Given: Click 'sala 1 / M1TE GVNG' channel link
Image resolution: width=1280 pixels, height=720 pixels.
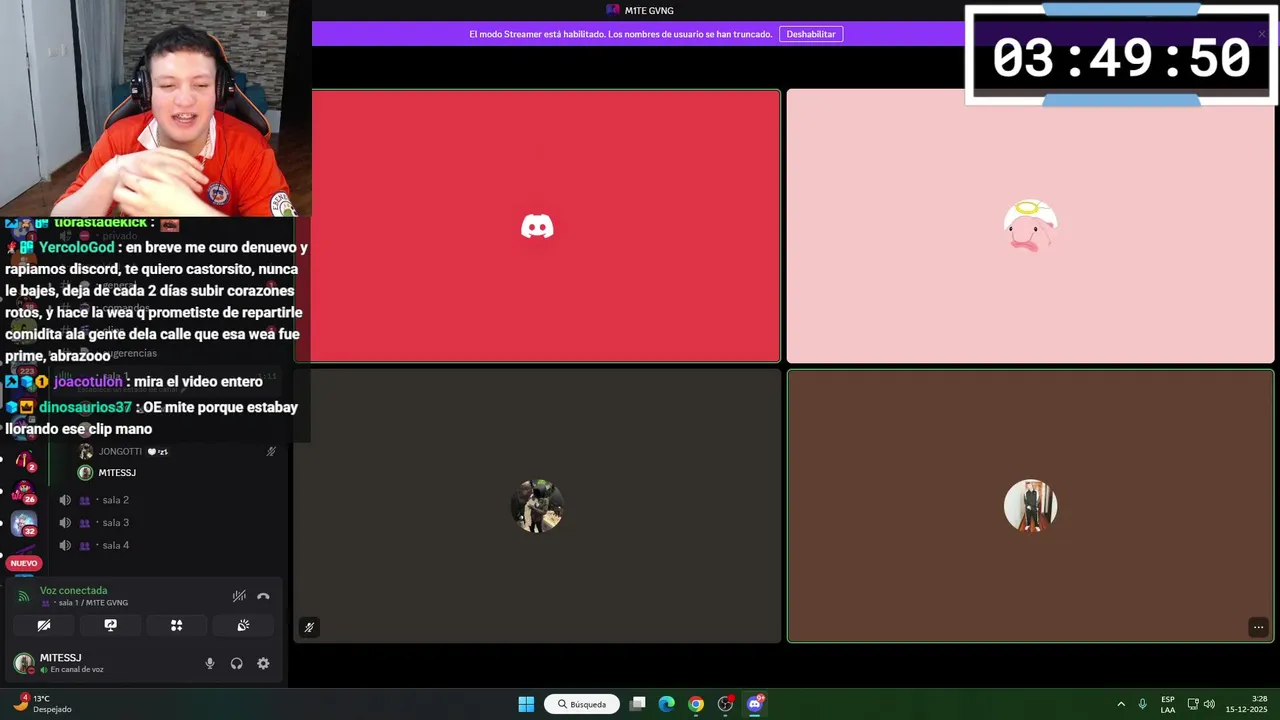Looking at the screenshot, I should (x=92, y=603).
